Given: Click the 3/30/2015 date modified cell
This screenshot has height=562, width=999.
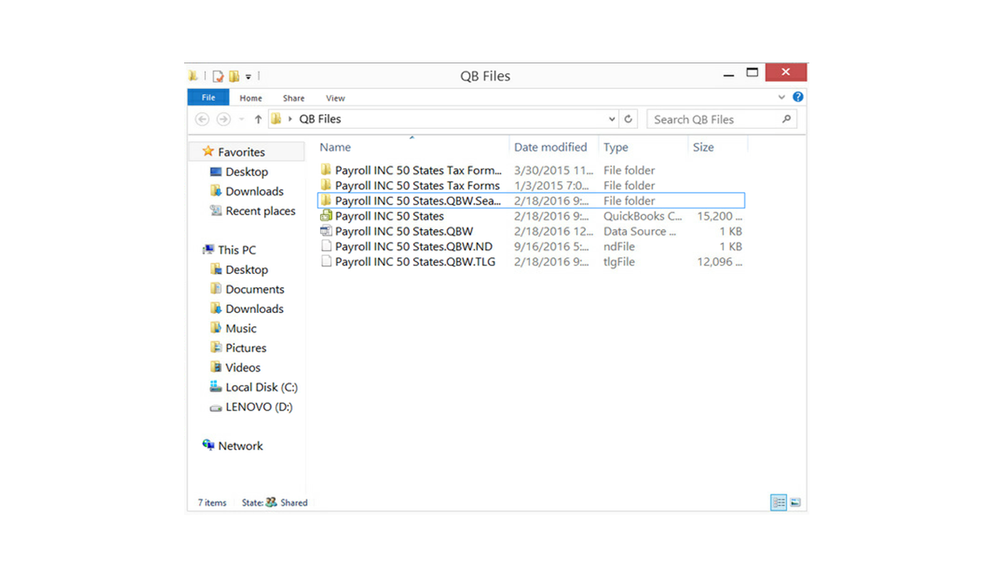Looking at the screenshot, I should point(554,170).
